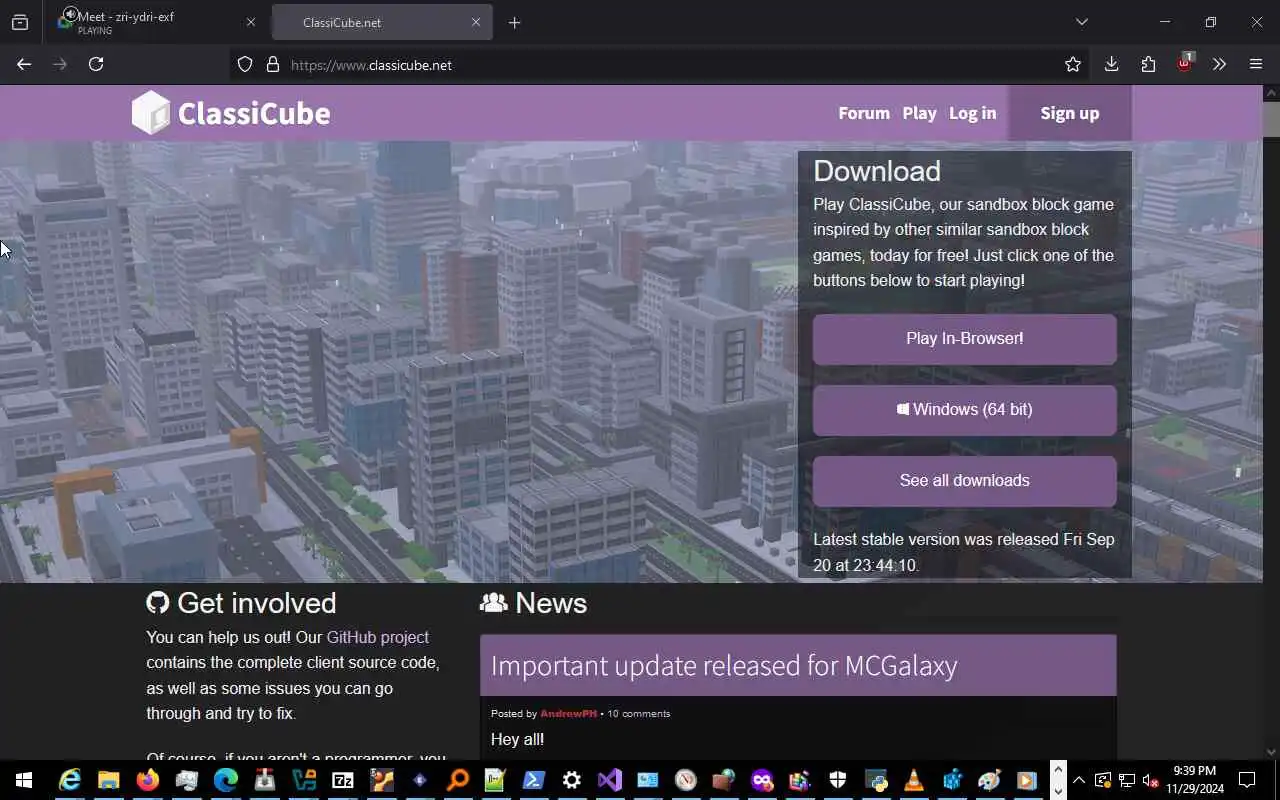This screenshot has height=800, width=1280.
Task: Open the tracking protection shield
Action: (x=245, y=64)
